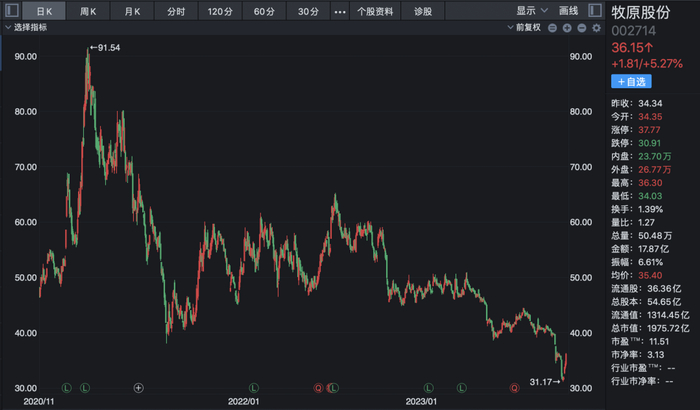Click the chart settings gear icon
Viewport: 700px width, 410px height.
point(595,27)
